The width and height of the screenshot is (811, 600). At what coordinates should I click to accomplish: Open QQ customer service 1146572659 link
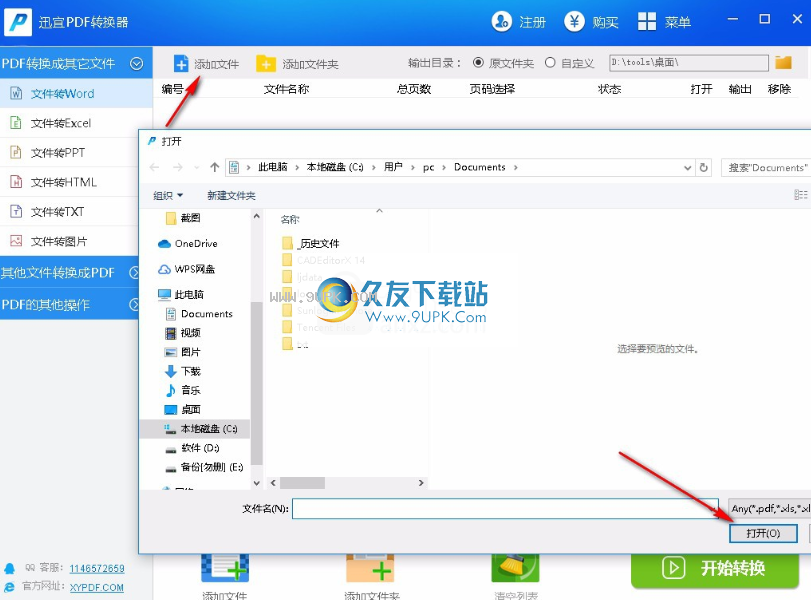(97, 568)
